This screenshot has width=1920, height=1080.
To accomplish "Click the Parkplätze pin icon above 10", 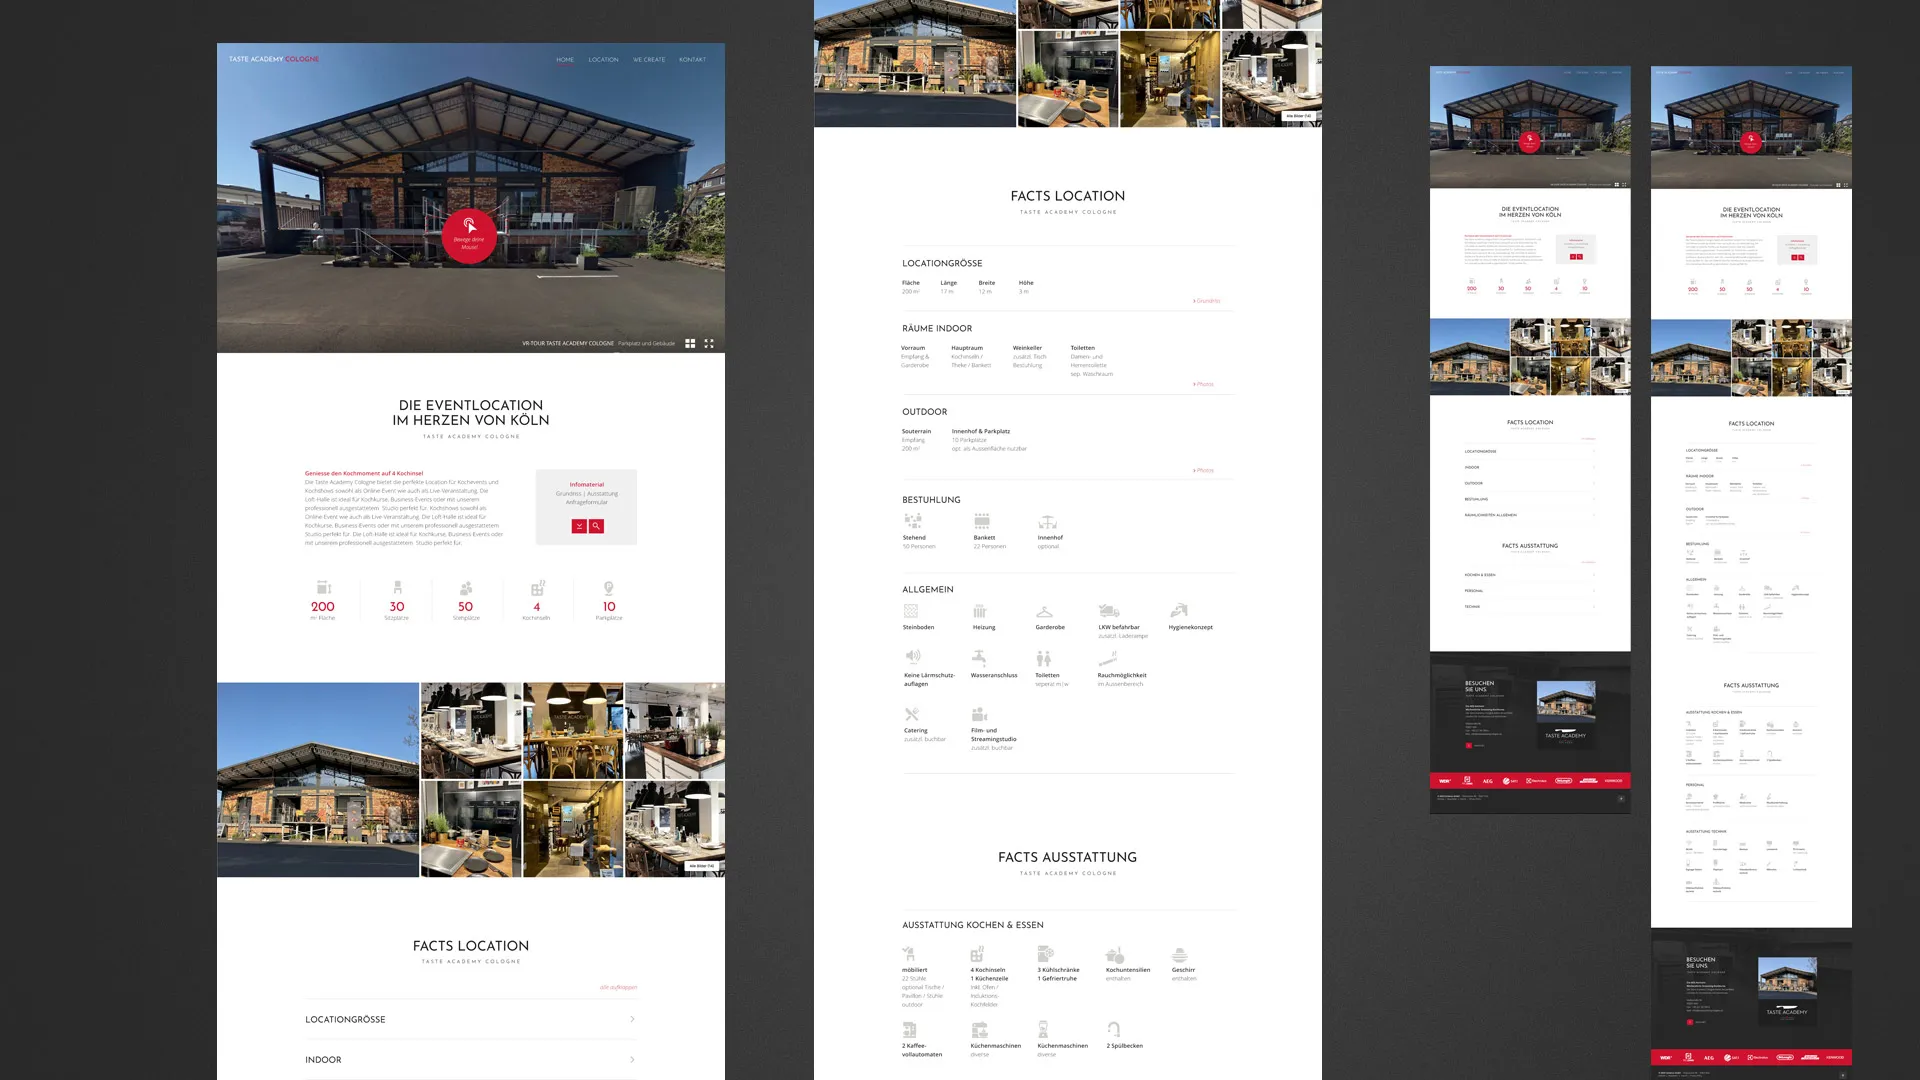I will point(609,588).
